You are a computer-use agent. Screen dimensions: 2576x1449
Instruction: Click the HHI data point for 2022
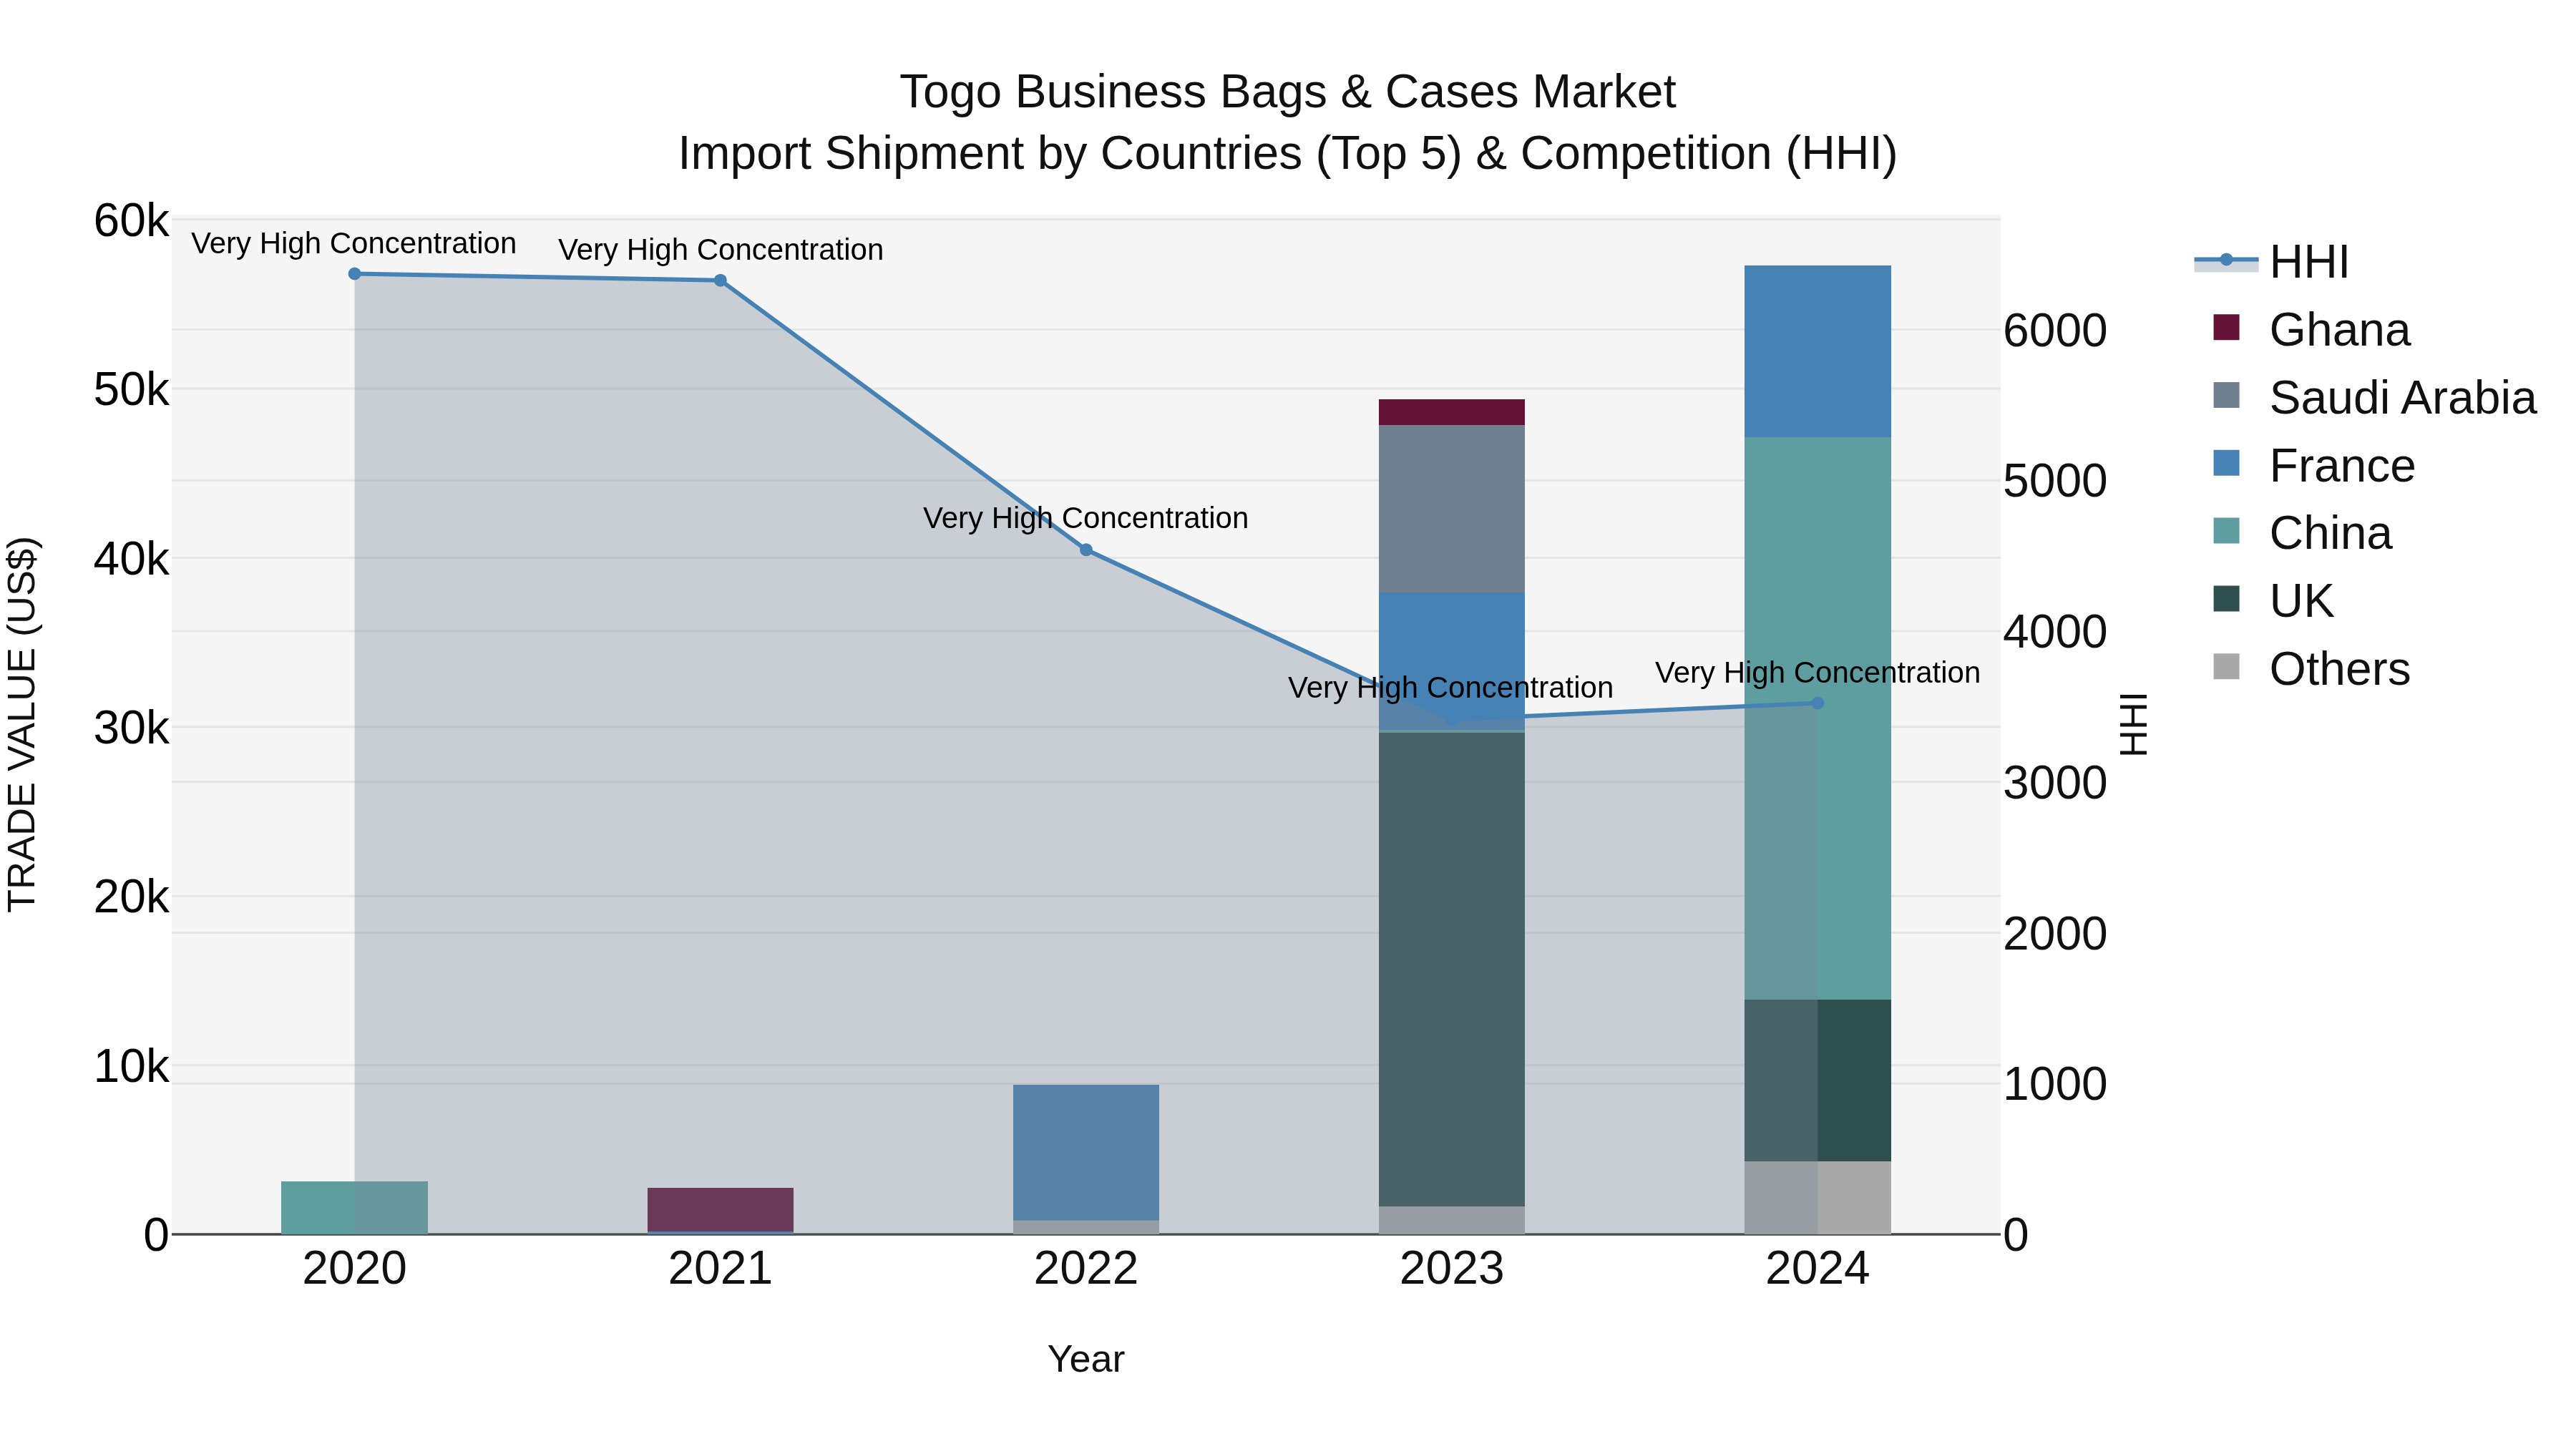coord(1086,550)
